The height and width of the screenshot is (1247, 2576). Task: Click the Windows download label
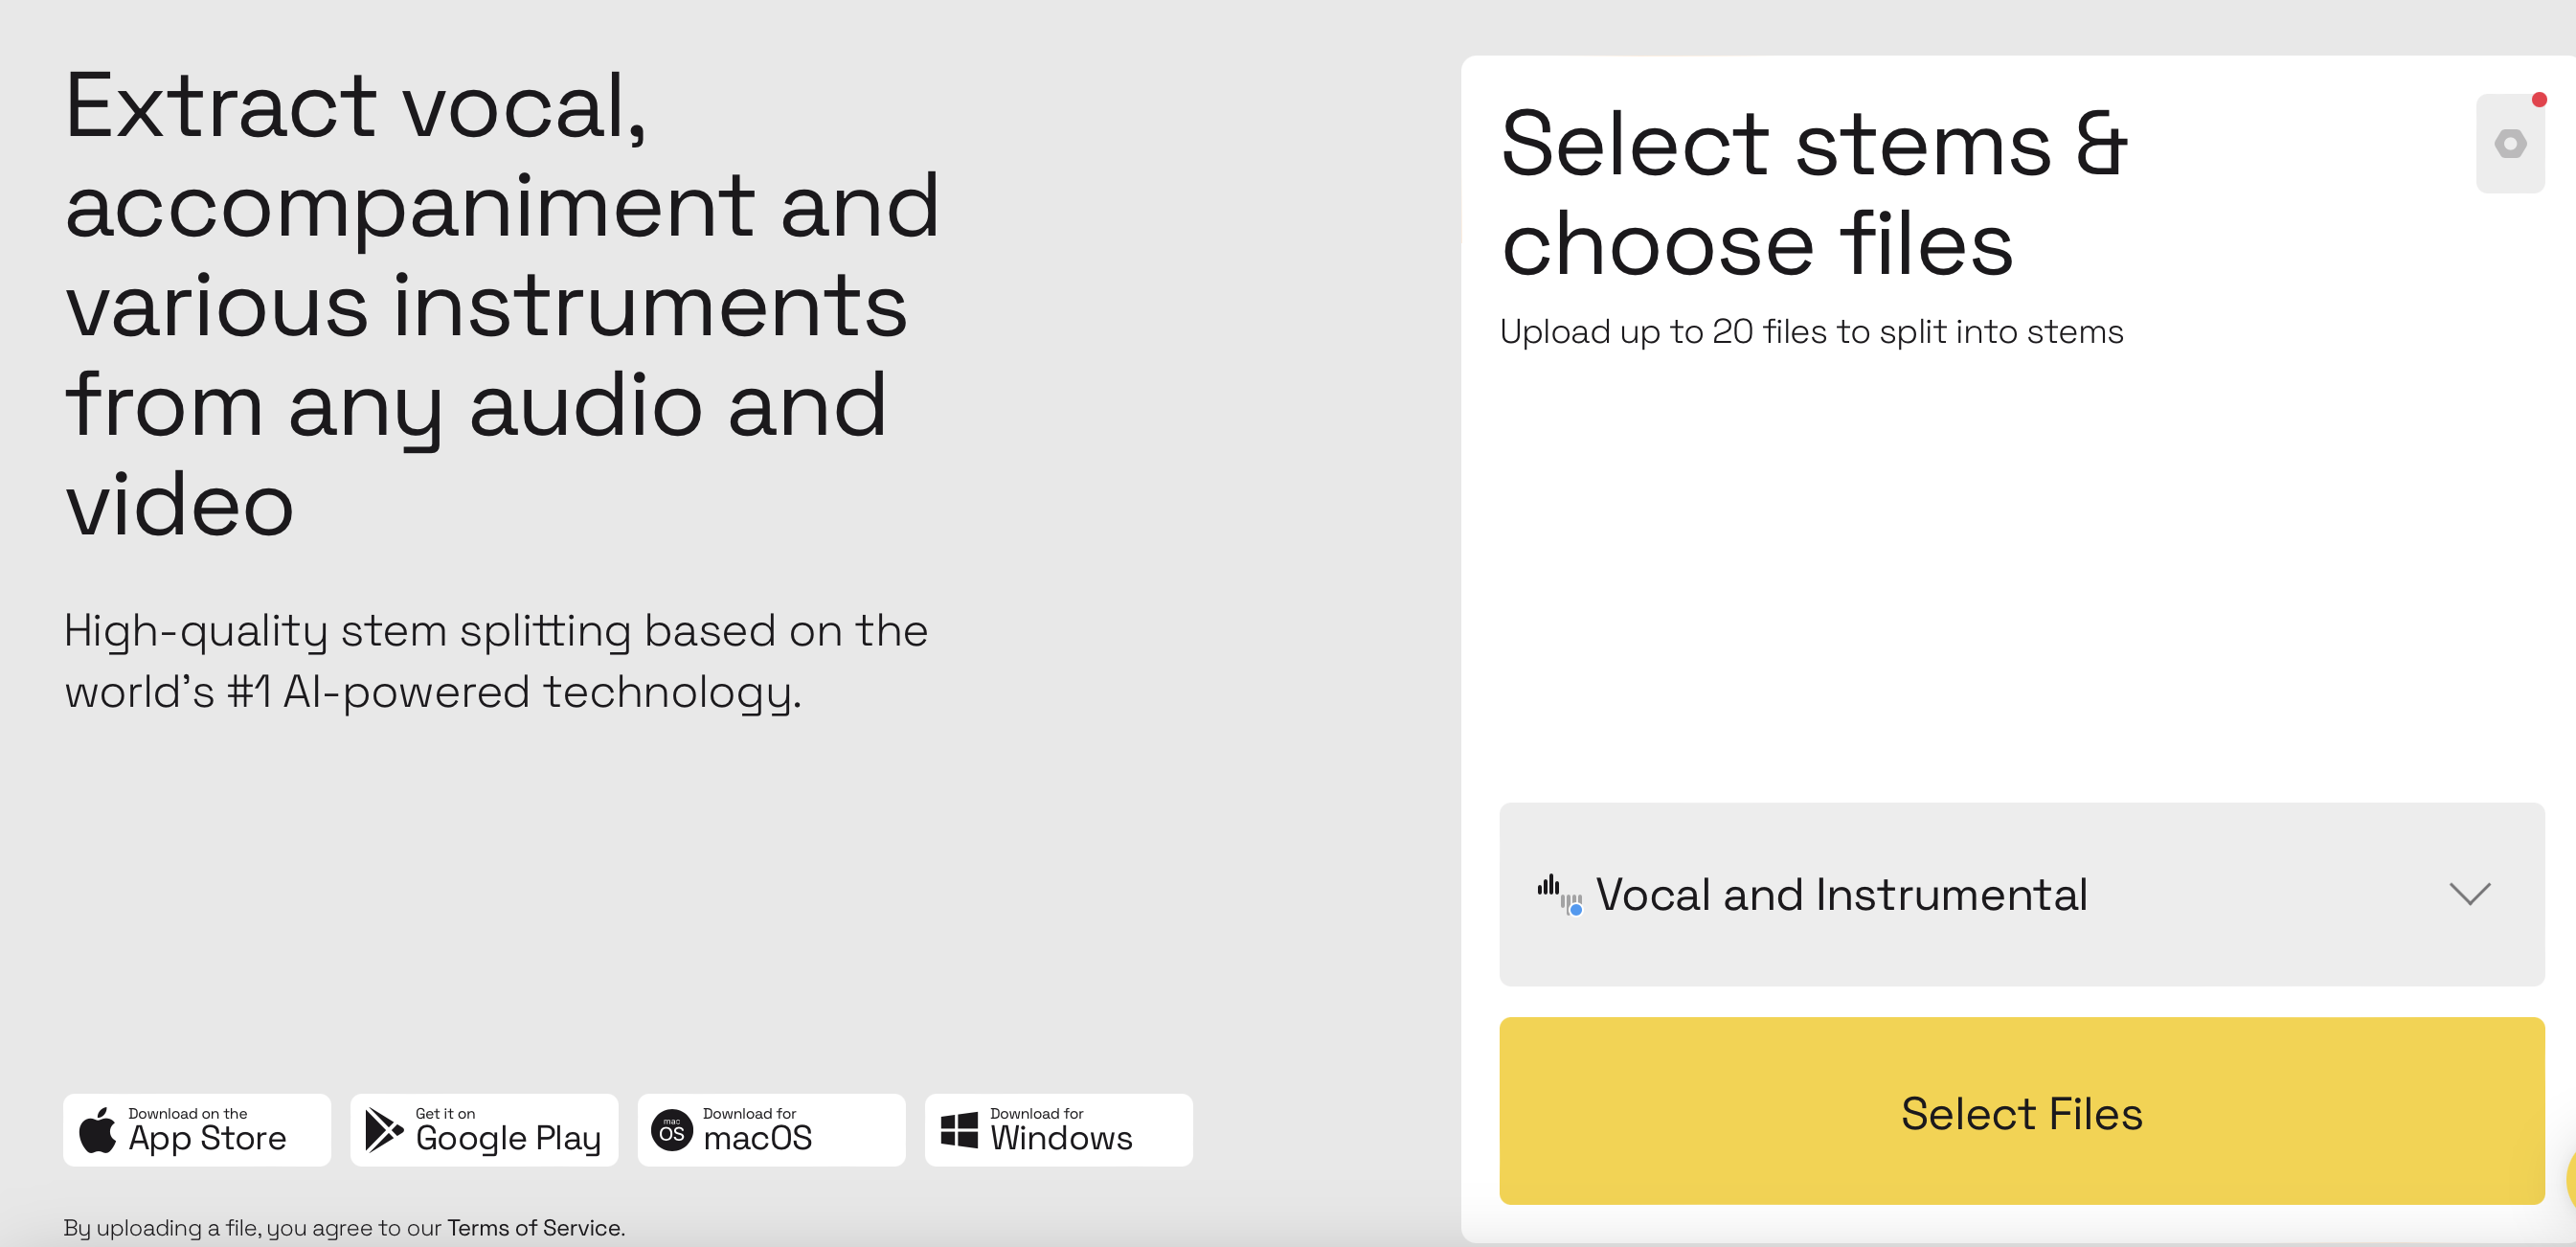click(1061, 1137)
